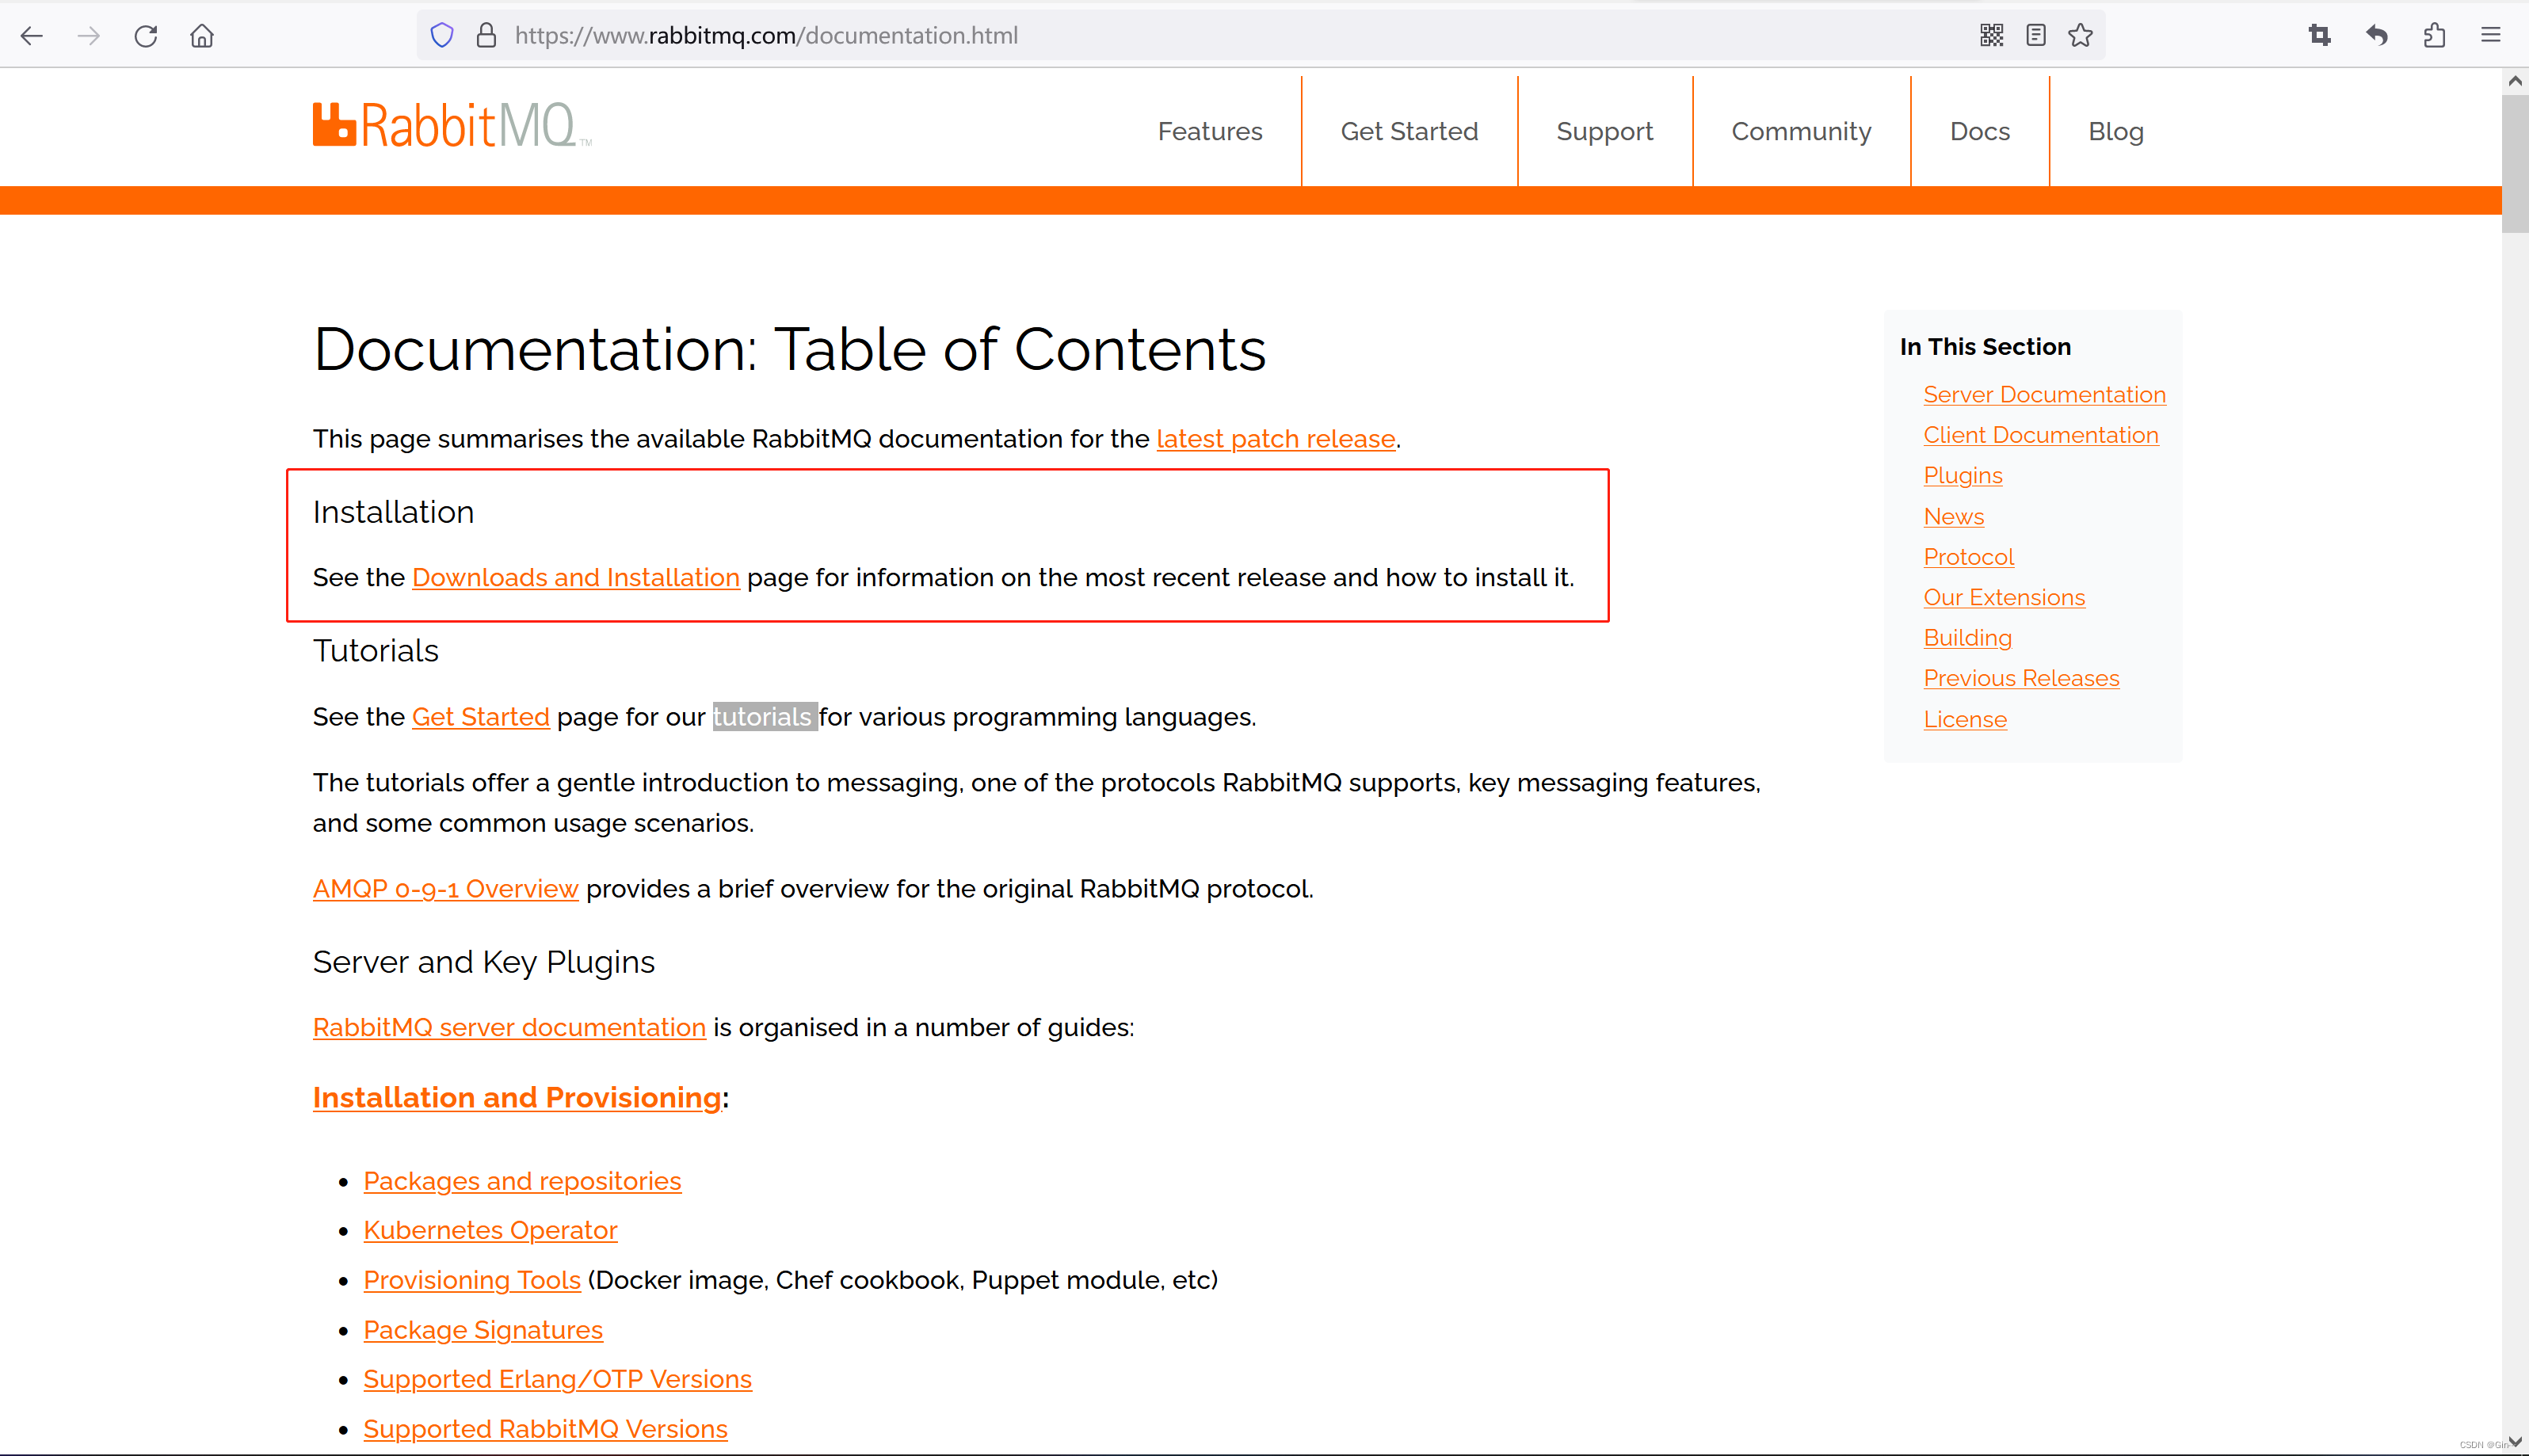Click the Installation section heading
Image resolution: width=2529 pixels, height=1456 pixels.
pos(394,512)
